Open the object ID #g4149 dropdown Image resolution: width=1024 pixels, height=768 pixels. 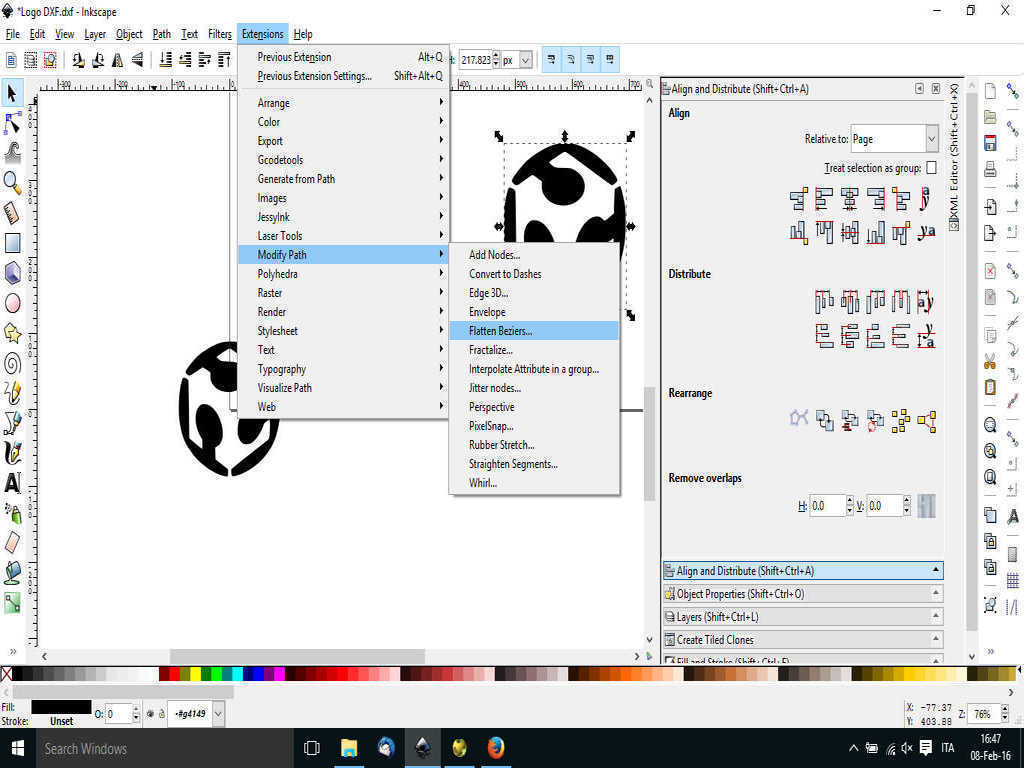pos(218,714)
